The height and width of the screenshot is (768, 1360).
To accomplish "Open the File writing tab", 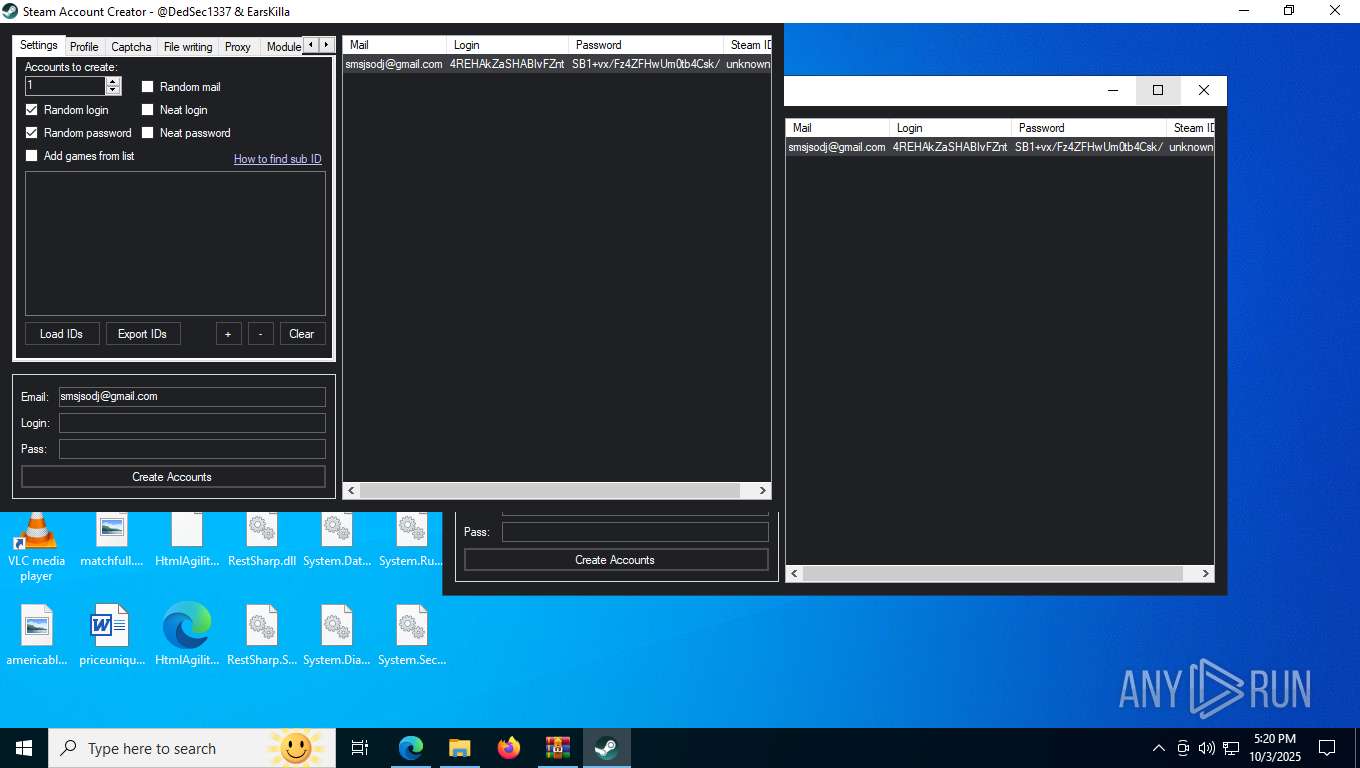I will (188, 47).
